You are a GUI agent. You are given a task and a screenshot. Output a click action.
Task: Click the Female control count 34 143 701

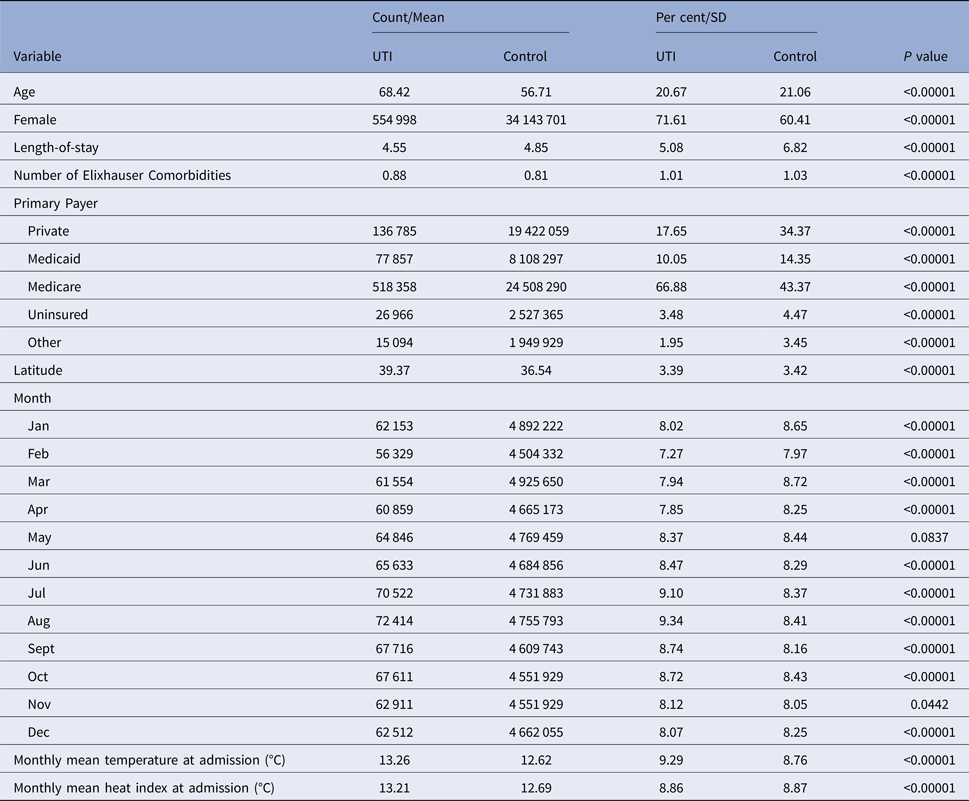point(525,120)
